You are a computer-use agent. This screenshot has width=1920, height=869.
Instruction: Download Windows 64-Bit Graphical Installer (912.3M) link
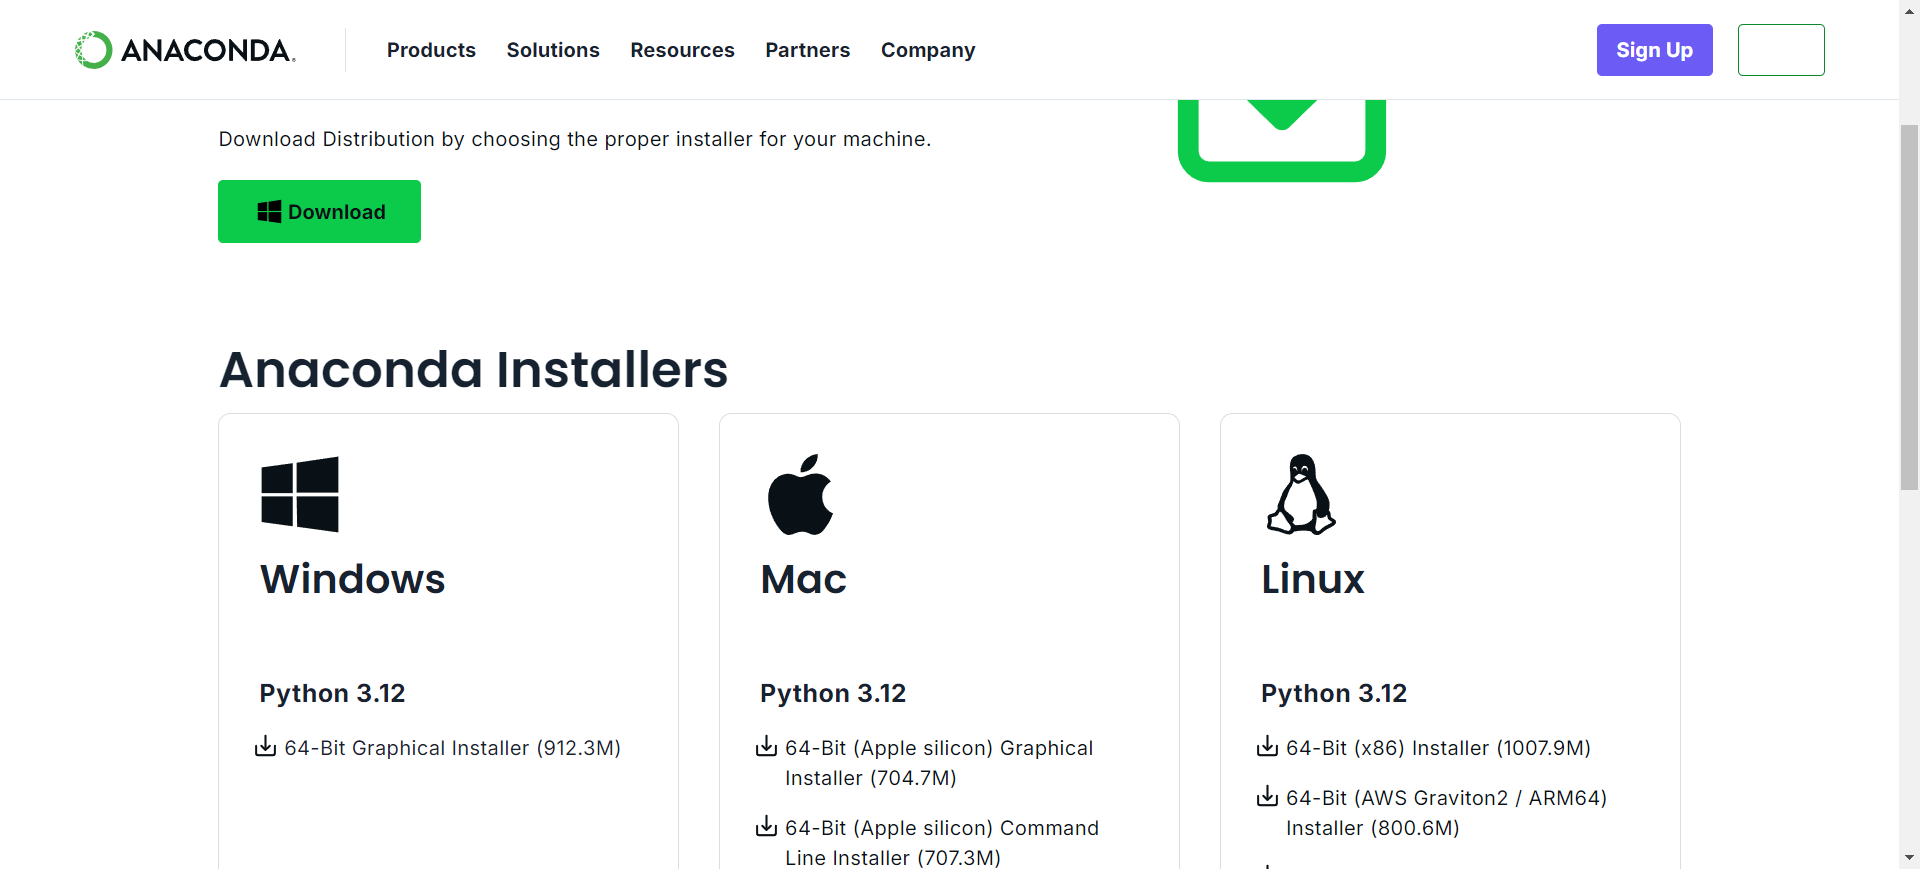[452, 748]
